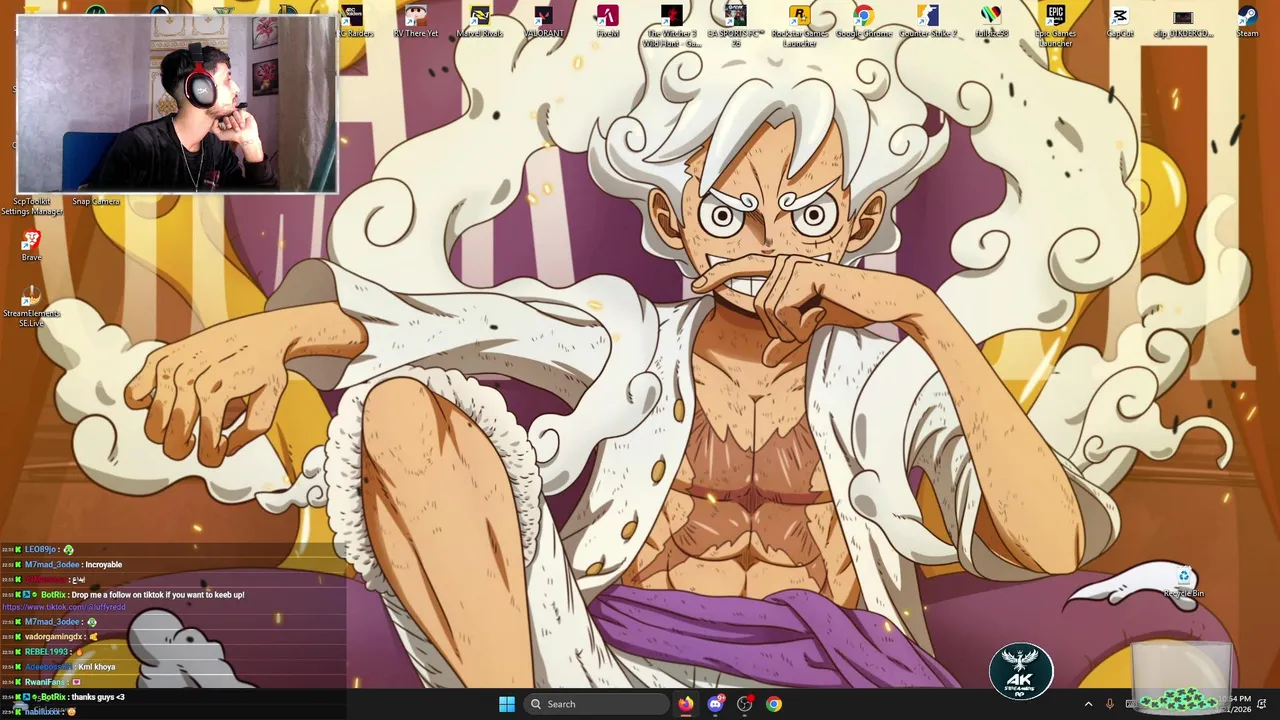Open The Witcher 3 Wild Hunt shortcut

(671, 26)
